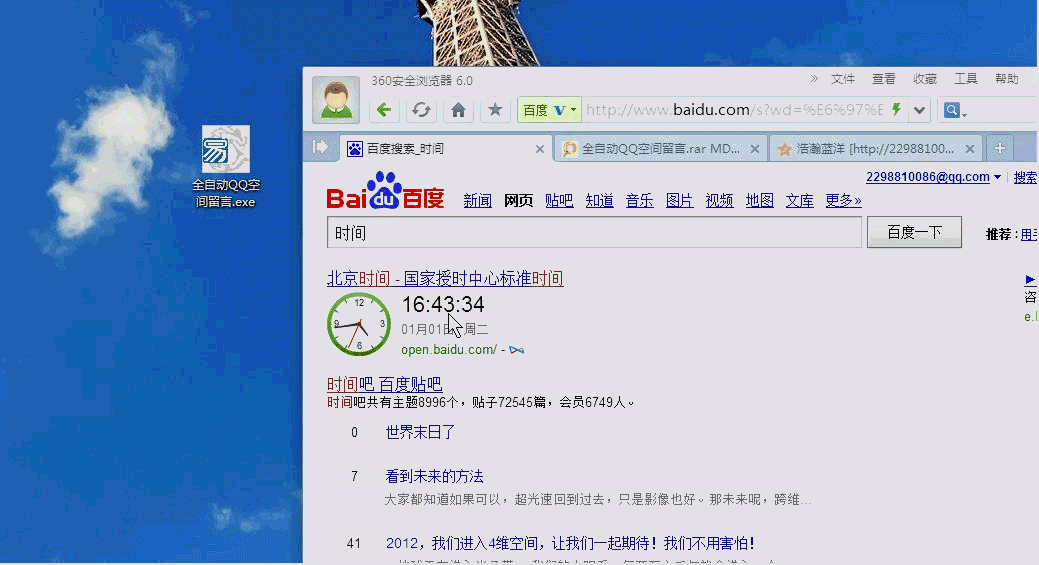Open the 音乐 link
This screenshot has width=1039, height=565.
pyautogui.click(x=639, y=201)
